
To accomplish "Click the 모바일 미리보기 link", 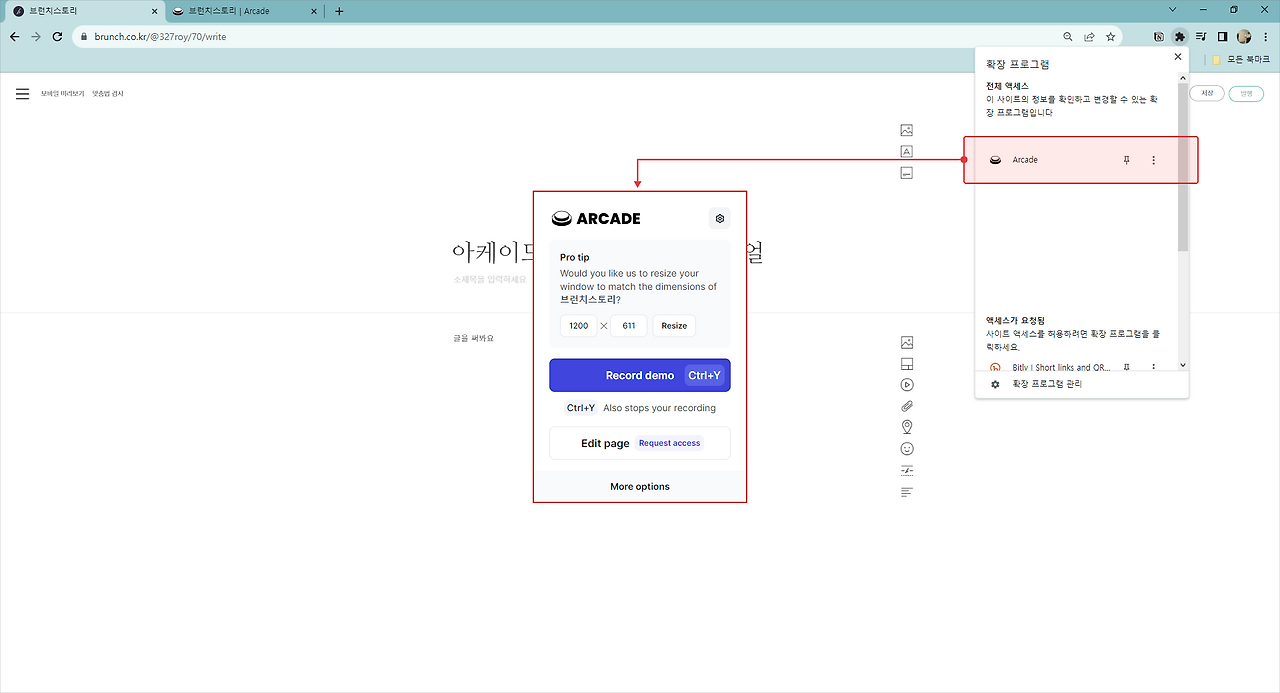I will click(x=60, y=94).
